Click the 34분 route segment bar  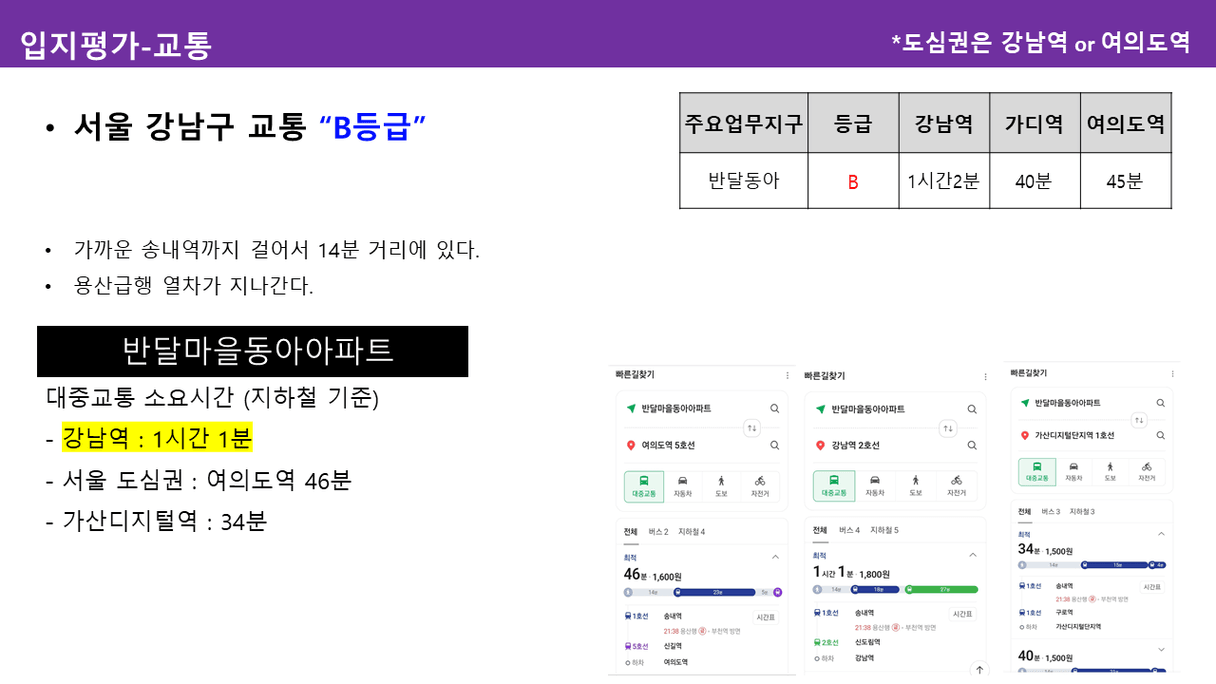pos(1092,565)
